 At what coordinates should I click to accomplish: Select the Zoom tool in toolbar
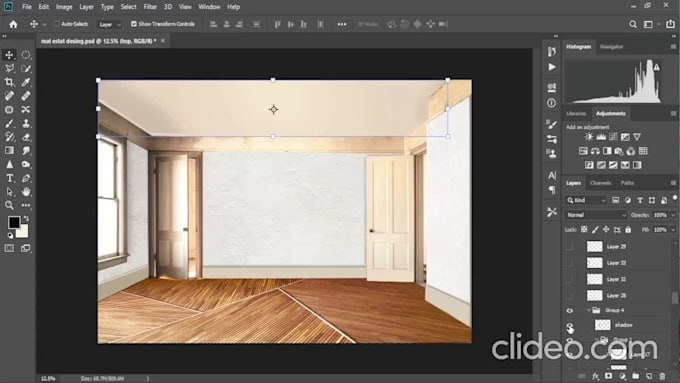9,205
